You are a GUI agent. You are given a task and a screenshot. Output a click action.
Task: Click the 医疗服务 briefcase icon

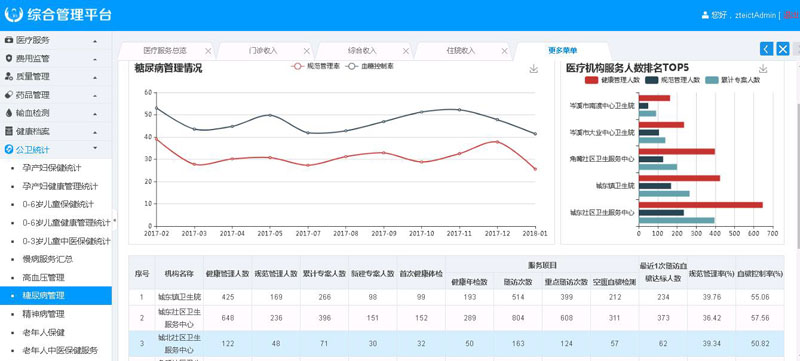point(9,40)
